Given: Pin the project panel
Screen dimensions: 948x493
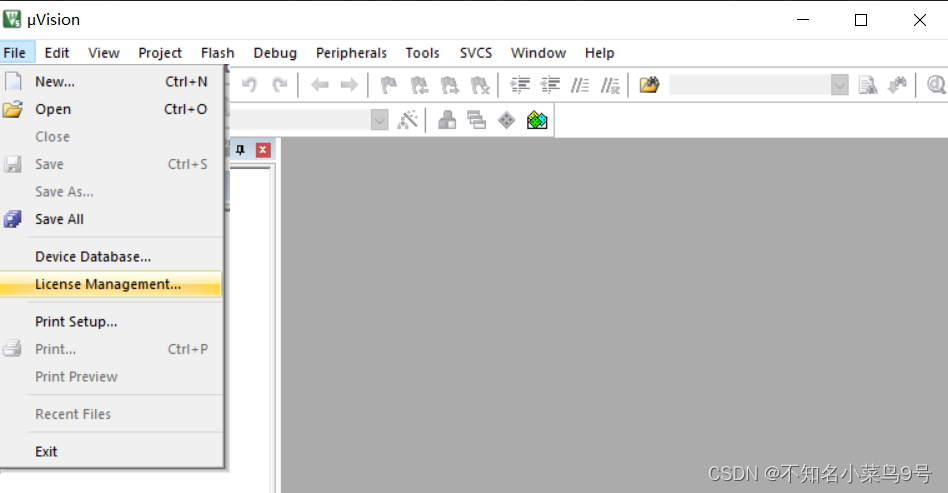Looking at the screenshot, I should (240, 149).
